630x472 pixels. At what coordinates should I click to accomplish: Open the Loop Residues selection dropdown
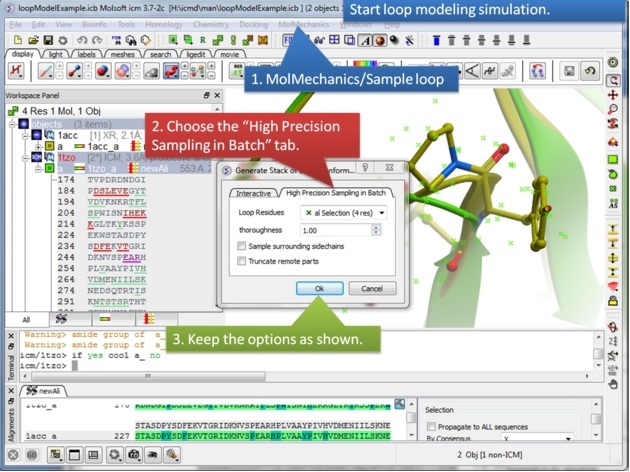[x=345, y=213]
